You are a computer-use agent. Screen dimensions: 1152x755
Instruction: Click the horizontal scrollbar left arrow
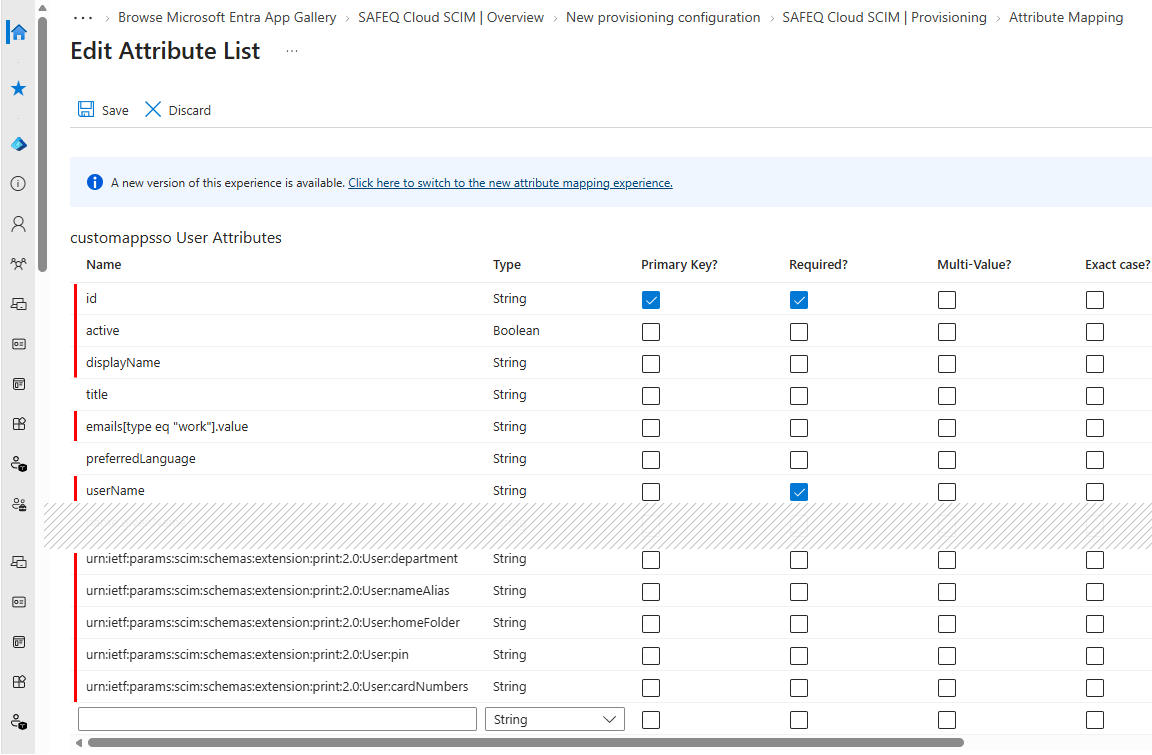coord(79,743)
